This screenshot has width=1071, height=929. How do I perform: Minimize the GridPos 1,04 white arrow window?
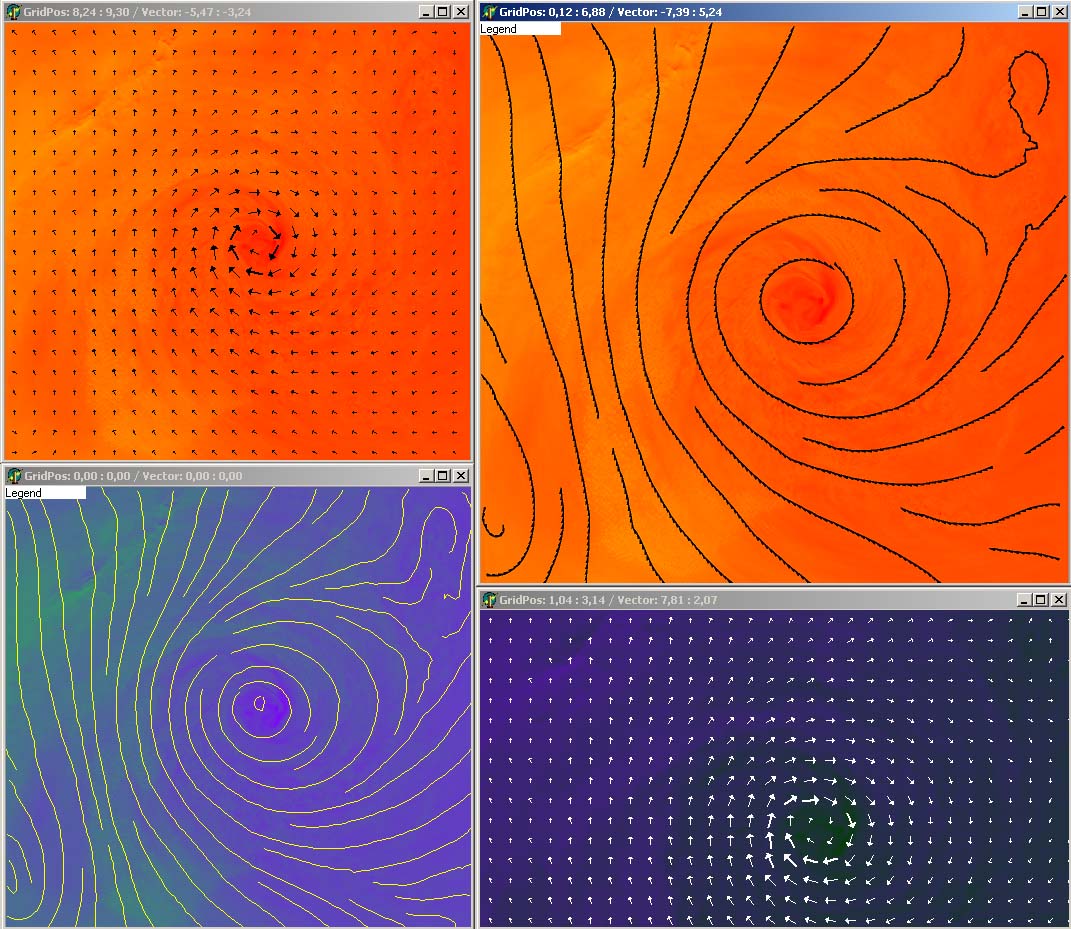pos(1025,600)
